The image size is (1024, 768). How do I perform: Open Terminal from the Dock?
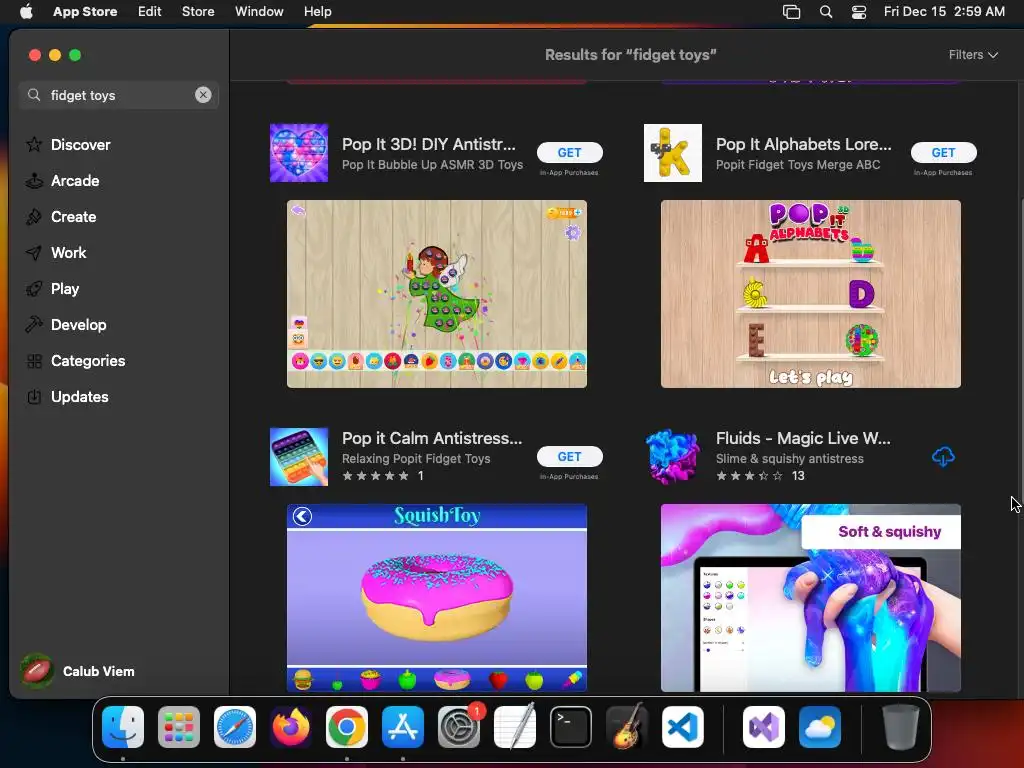tap(571, 727)
